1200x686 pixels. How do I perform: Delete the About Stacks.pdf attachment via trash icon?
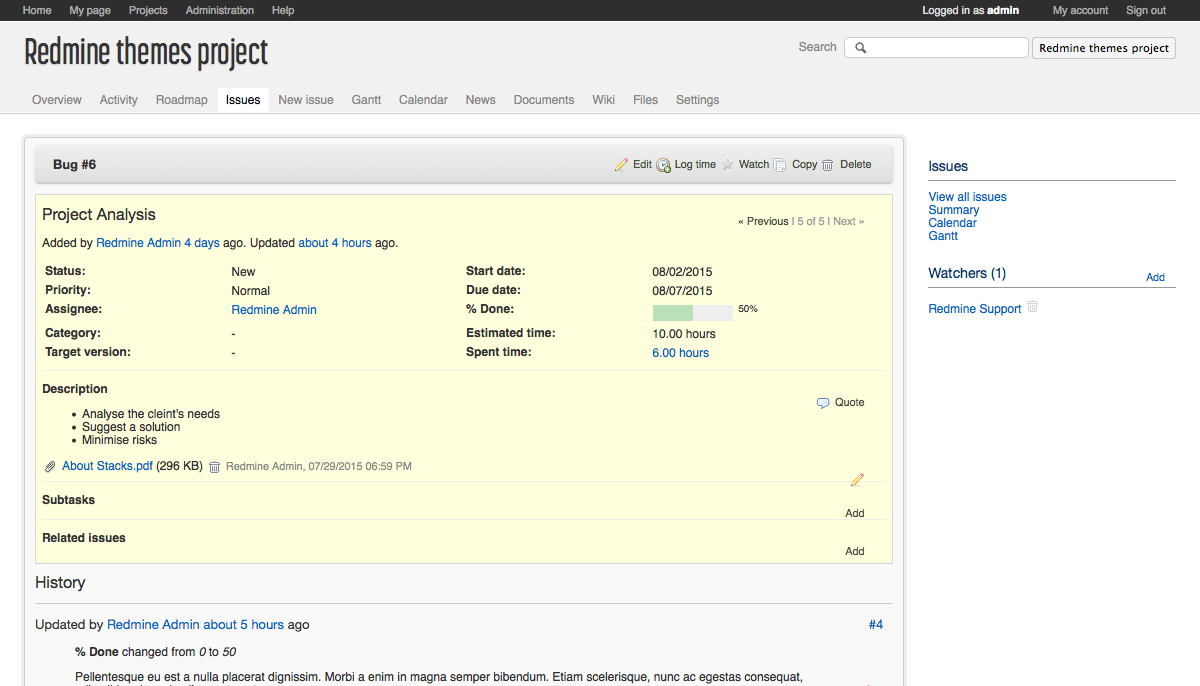click(x=214, y=467)
